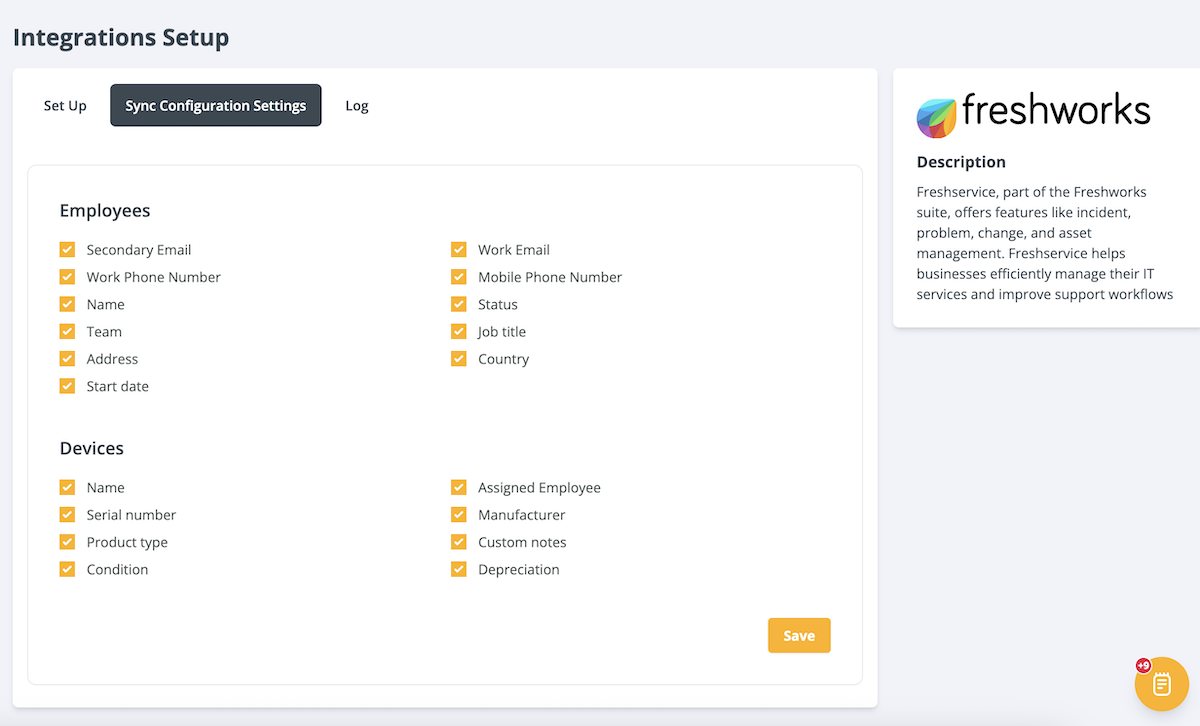Toggle the employee Status checkbox
Screen dimensions: 1200x726
(459, 304)
